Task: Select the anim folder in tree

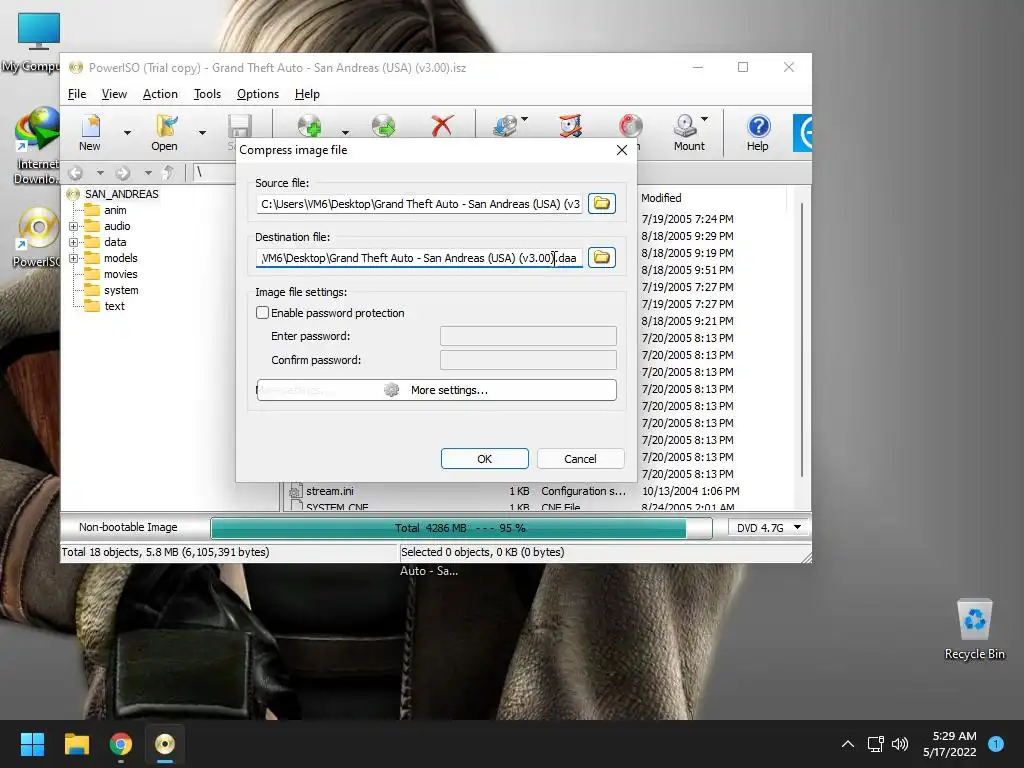Action: click(115, 210)
